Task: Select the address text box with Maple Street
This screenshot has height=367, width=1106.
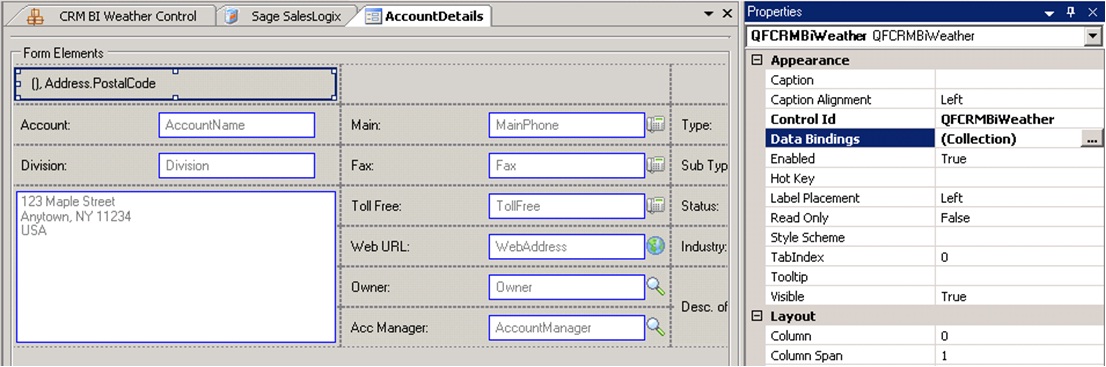Action: 176,267
